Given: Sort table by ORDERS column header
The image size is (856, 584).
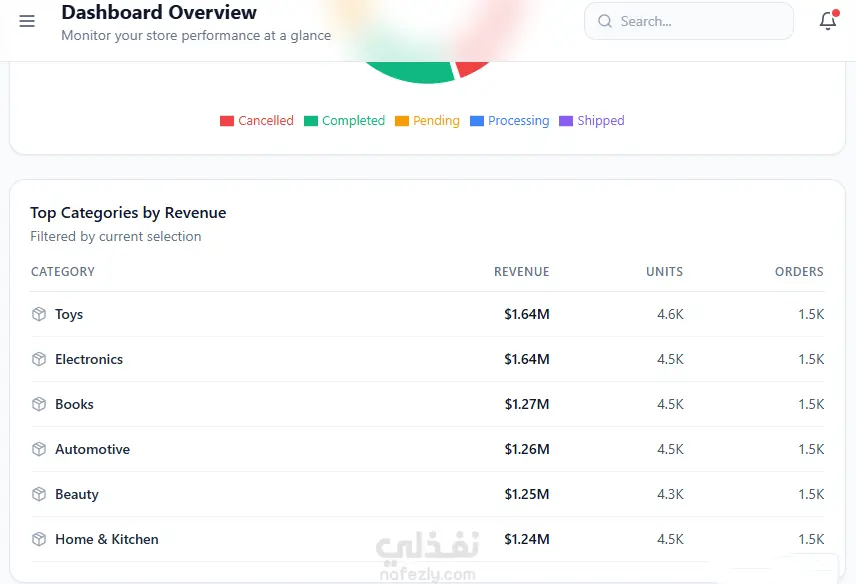Looking at the screenshot, I should [x=799, y=272].
